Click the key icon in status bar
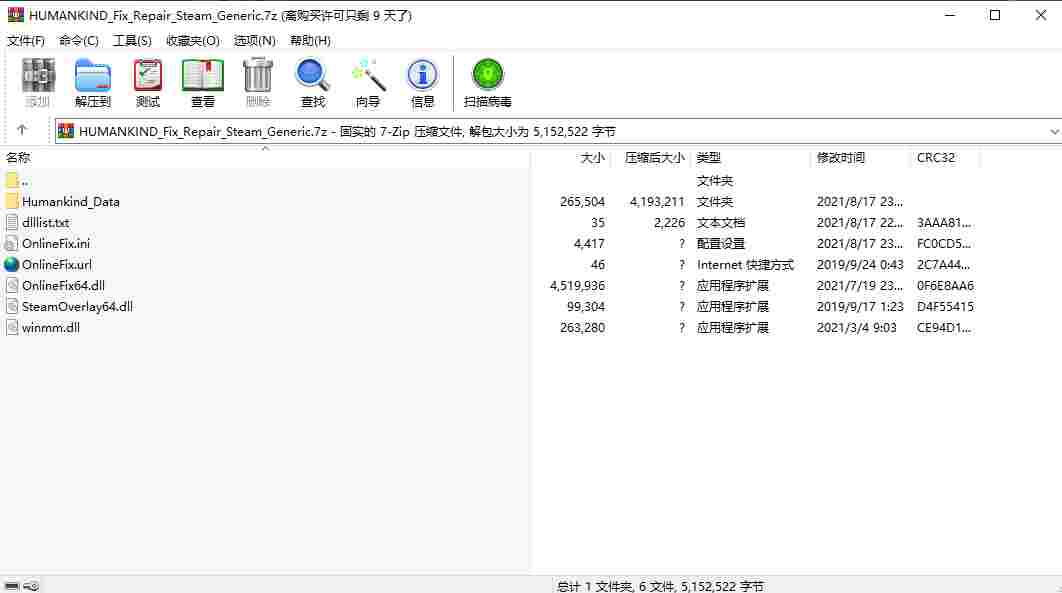1062x593 pixels. click(31, 586)
